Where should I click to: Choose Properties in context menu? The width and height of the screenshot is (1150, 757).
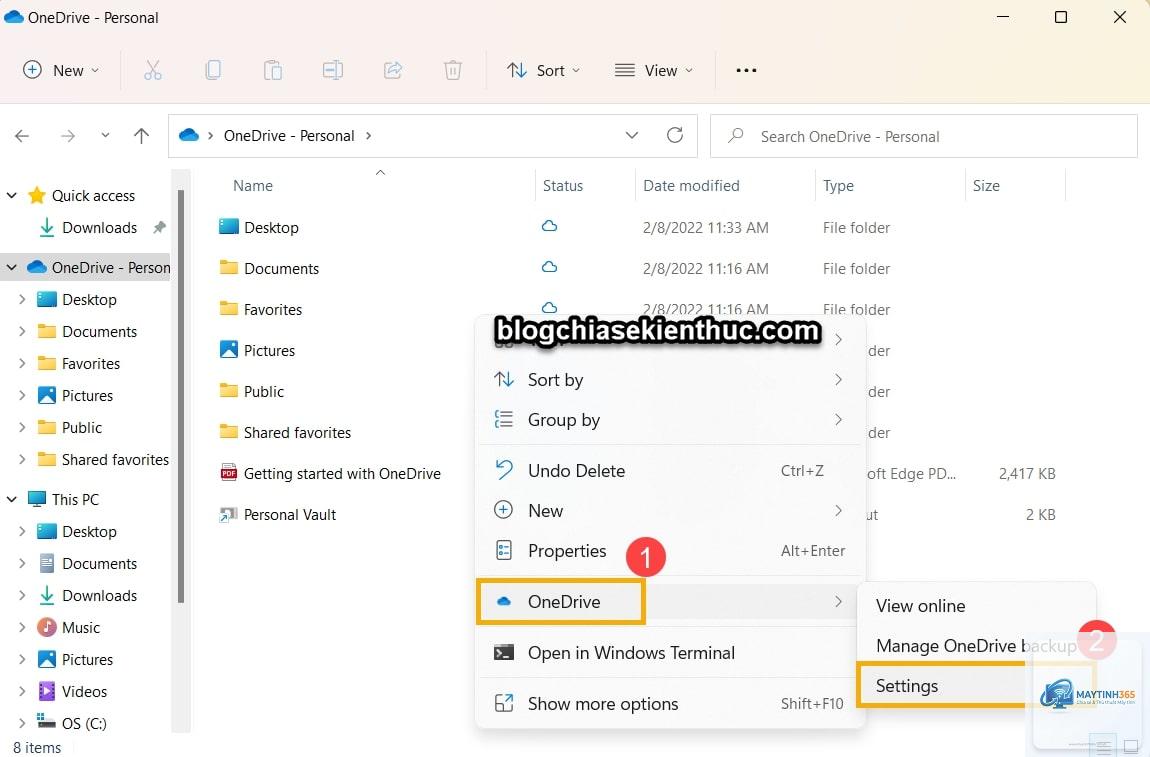click(x=670, y=551)
